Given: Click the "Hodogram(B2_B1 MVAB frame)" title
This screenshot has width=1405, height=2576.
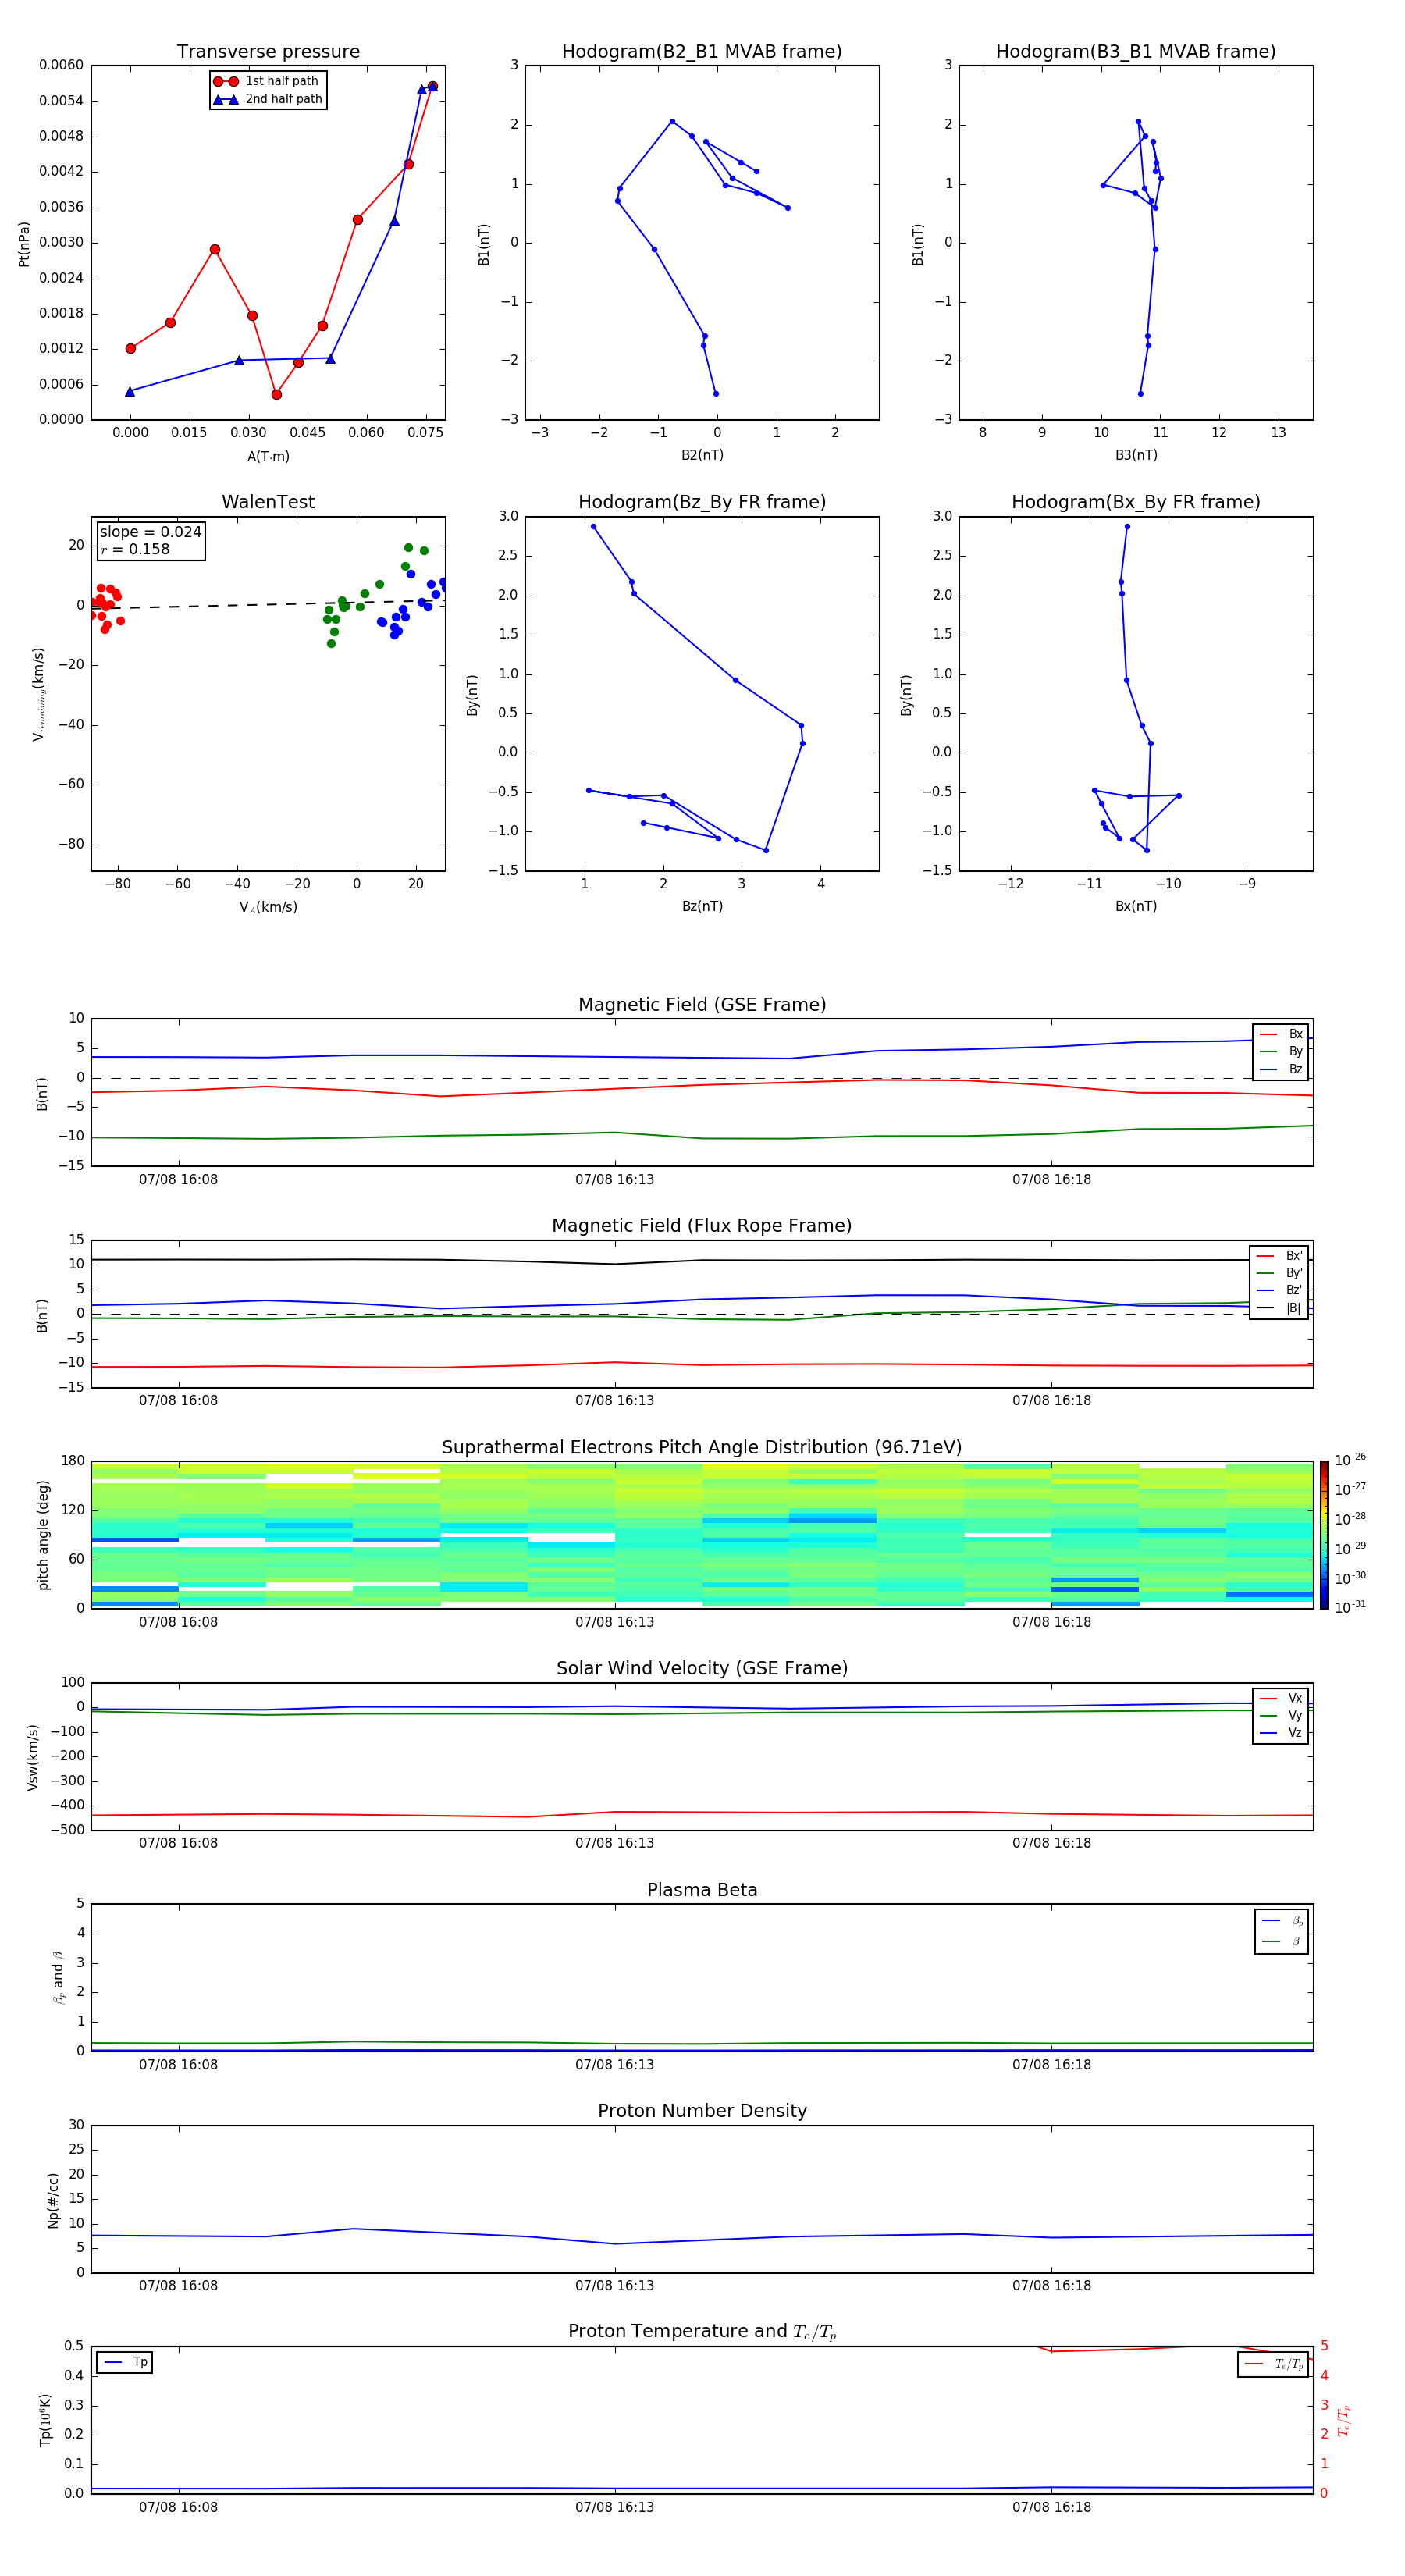Looking at the screenshot, I should pos(702,51).
